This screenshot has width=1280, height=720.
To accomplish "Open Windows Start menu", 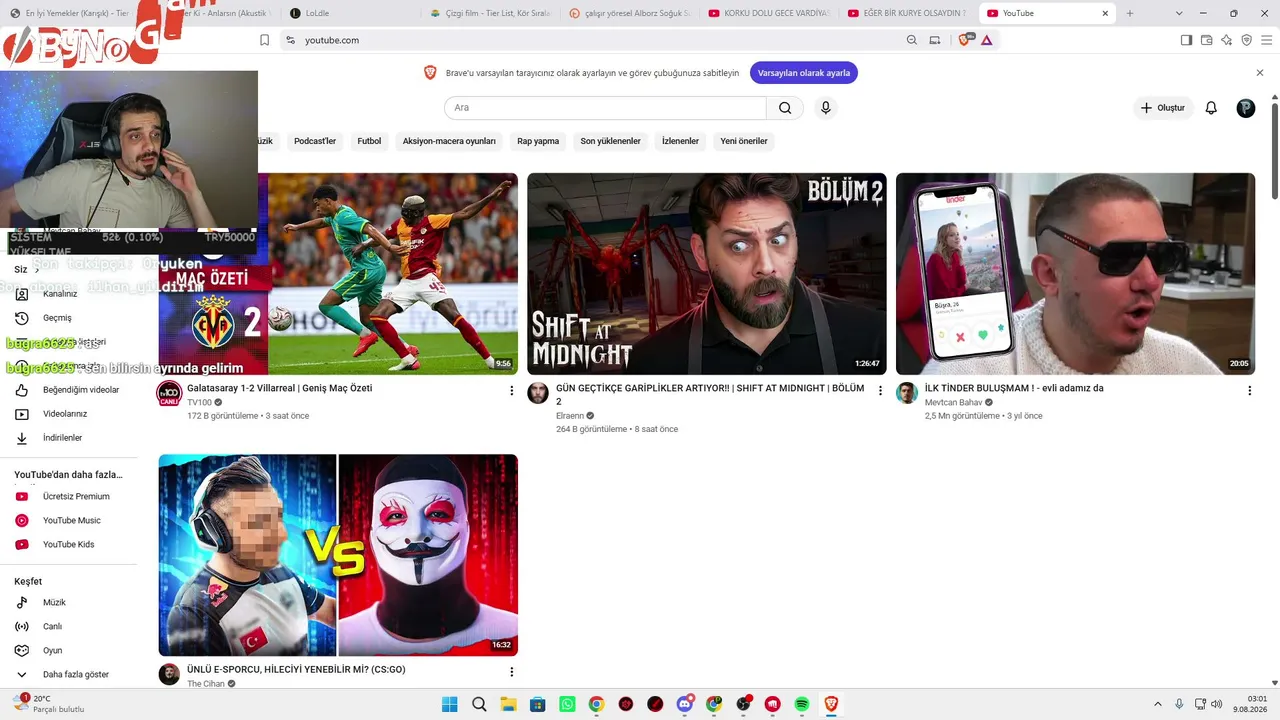I will click(450, 704).
